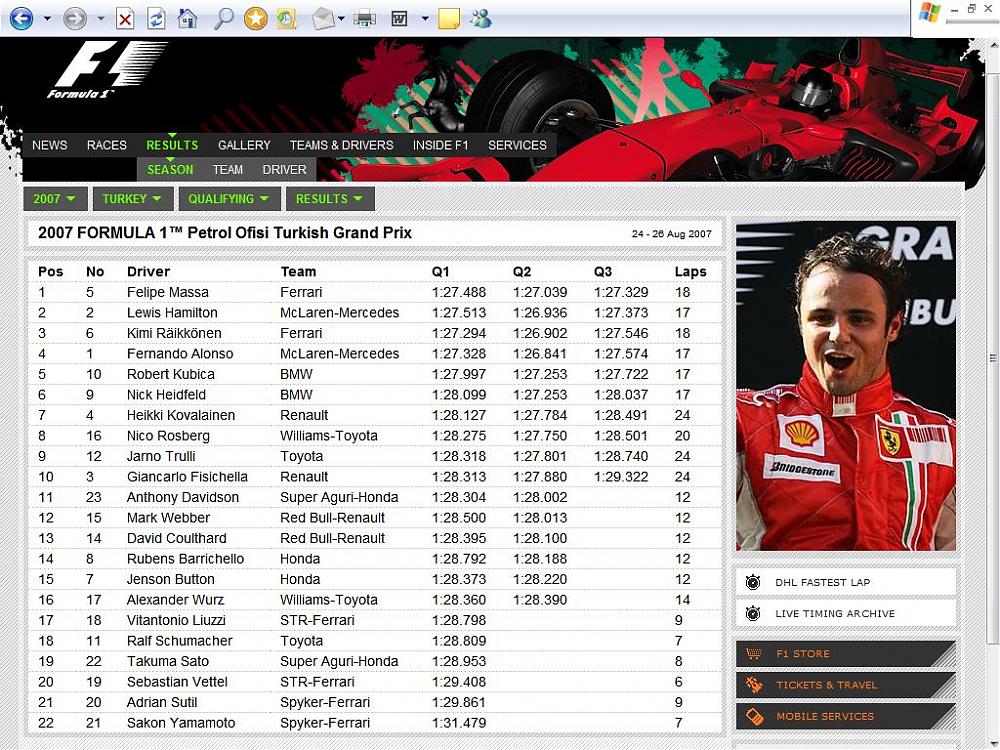Viewport: 1000px width, 750px height.
Task: Go to the browser Home page icon
Action: click(187, 18)
